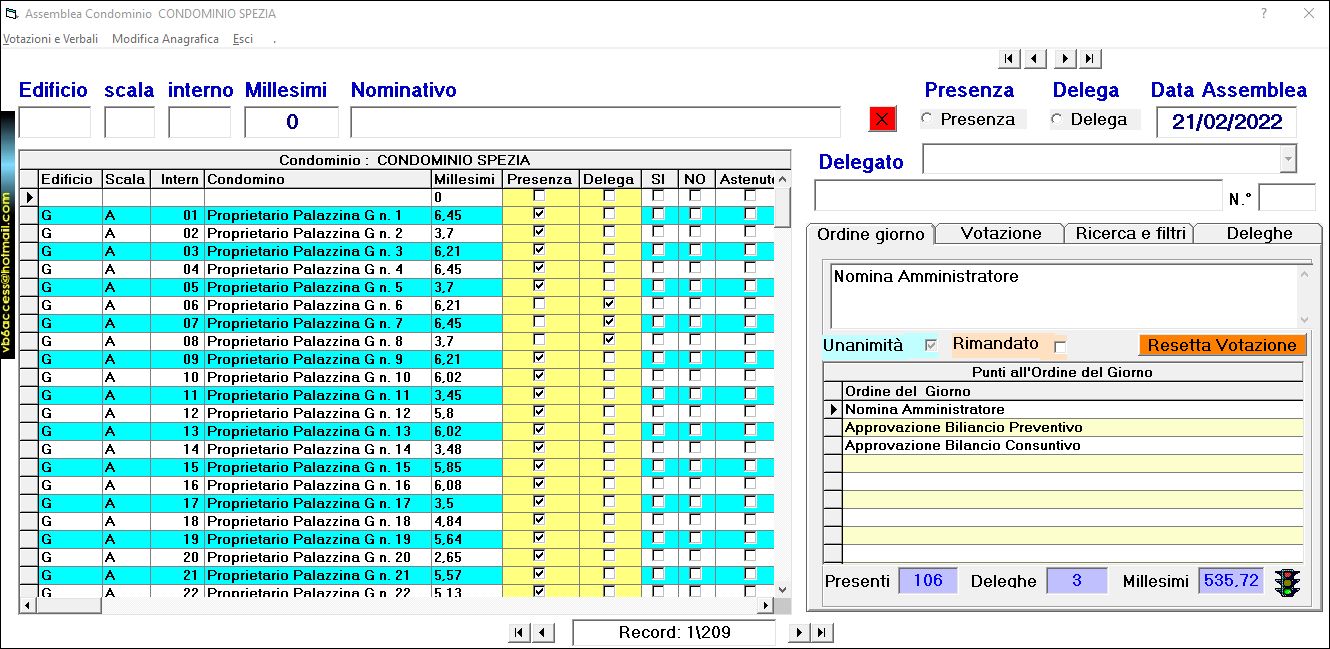Click Proprietario Palazzina G n. 20 name
Image resolution: width=1330 pixels, height=649 pixels.
pos(309,557)
